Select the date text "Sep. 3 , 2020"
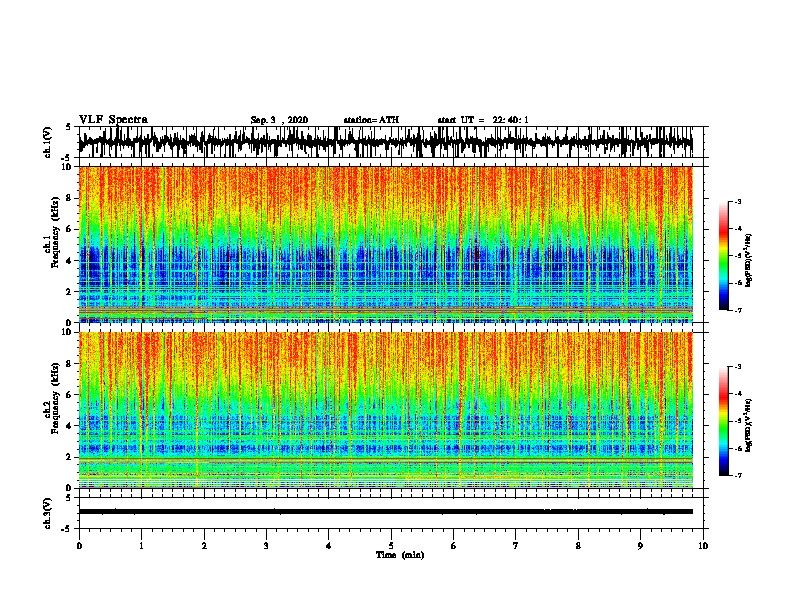792x612 pixels. (x=279, y=120)
